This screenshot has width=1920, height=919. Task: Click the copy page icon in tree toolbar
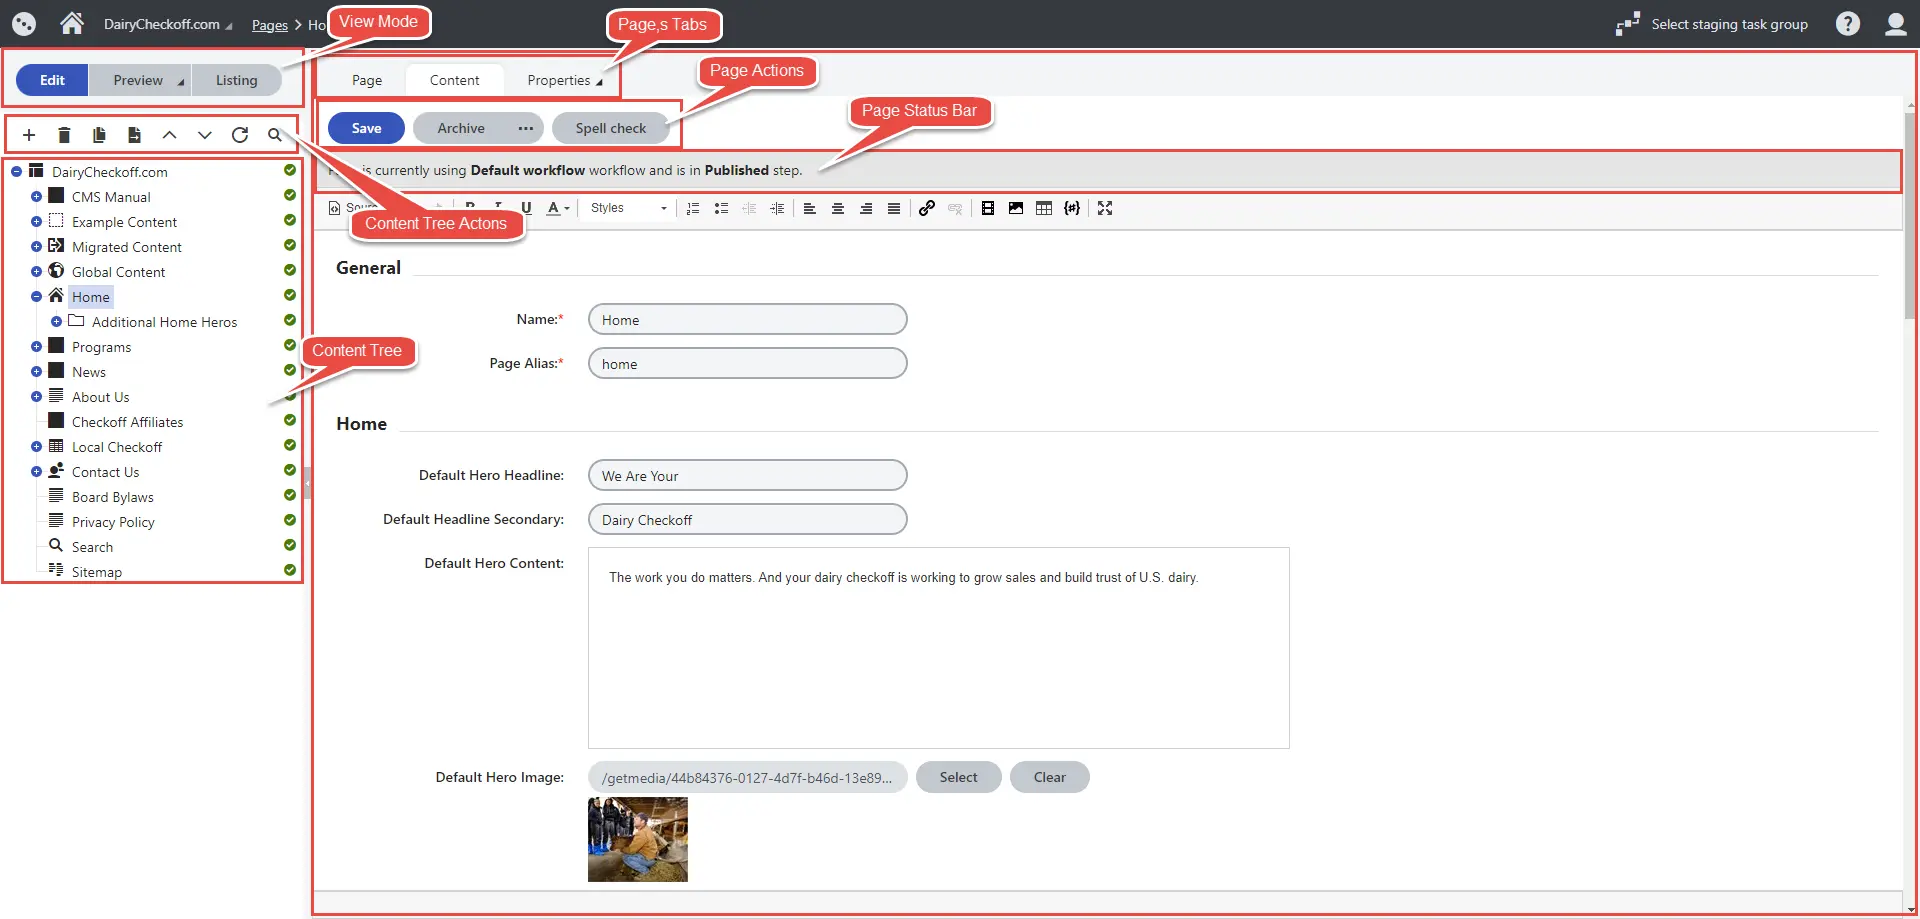[99, 135]
